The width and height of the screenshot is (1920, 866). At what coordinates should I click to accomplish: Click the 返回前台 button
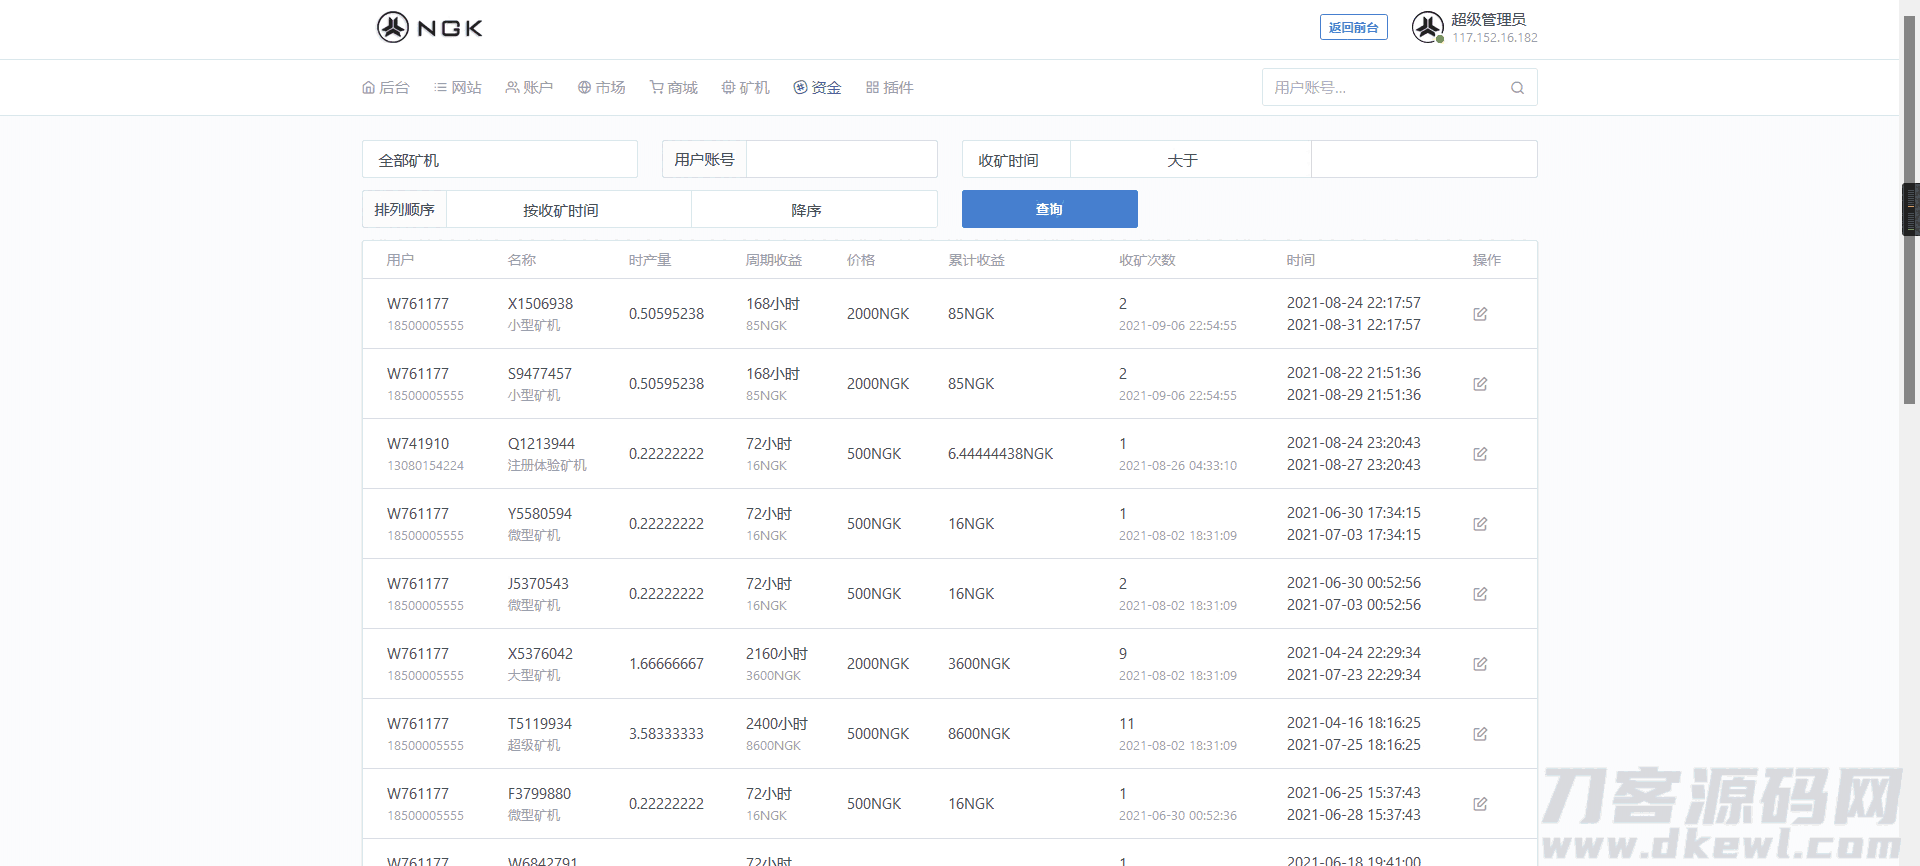pyautogui.click(x=1353, y=28)
